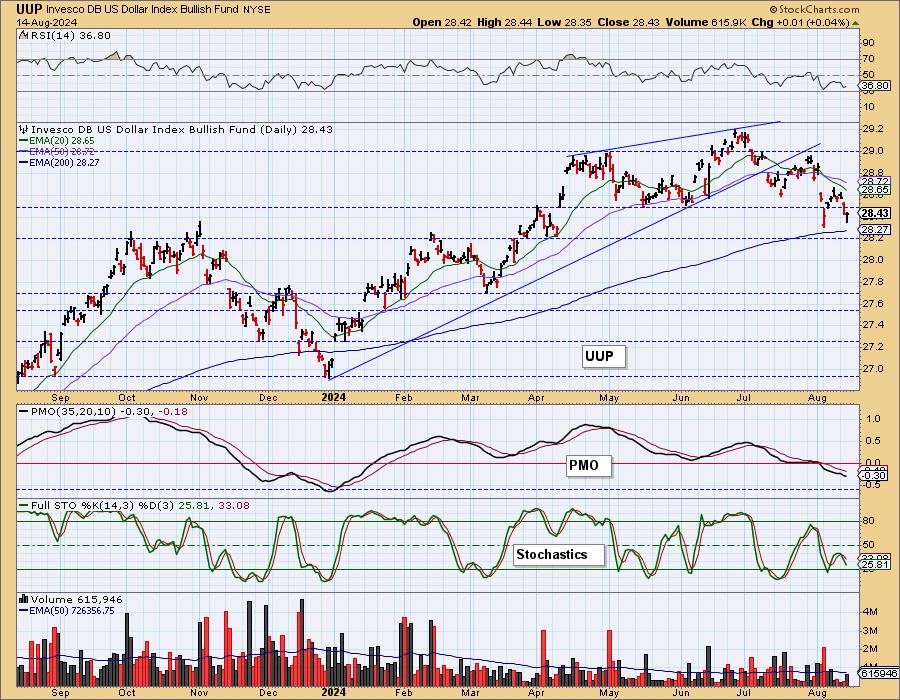Click the Chg +0.01 (+0.04%) value
Viewport: 900px width, 700px height.
point(800,22)
